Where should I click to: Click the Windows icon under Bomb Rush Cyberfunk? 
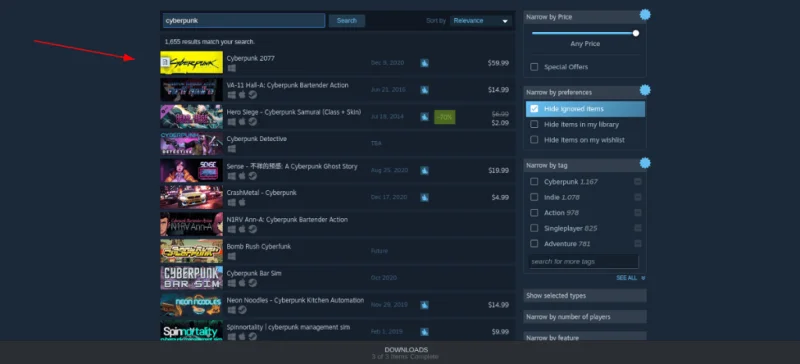point(232,256)
